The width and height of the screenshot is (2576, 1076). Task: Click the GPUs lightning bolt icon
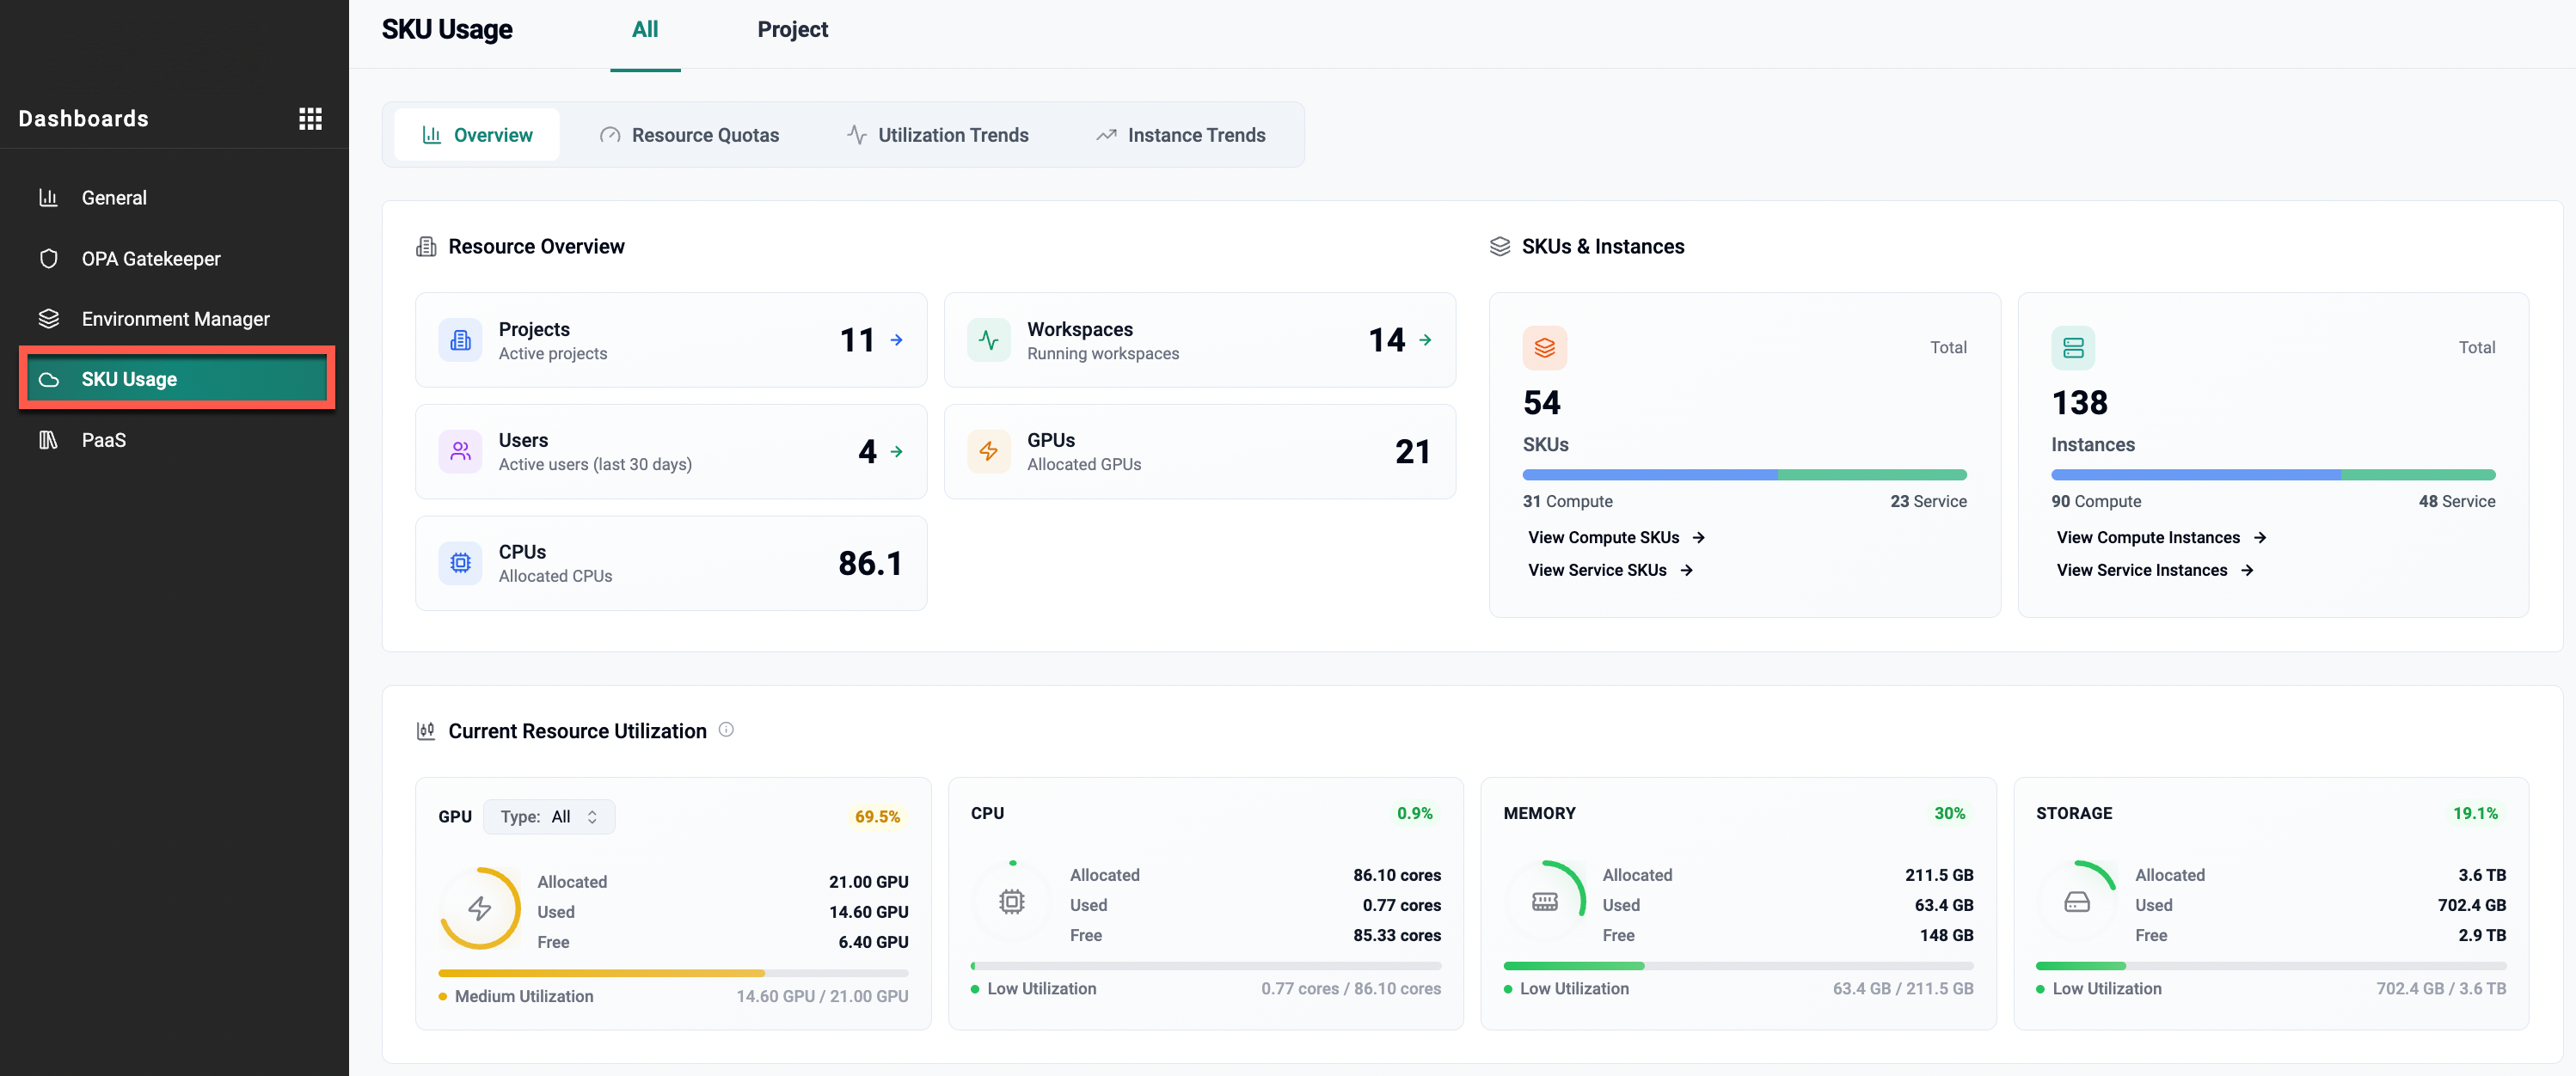pyautogui.click(x=988, y=451)
